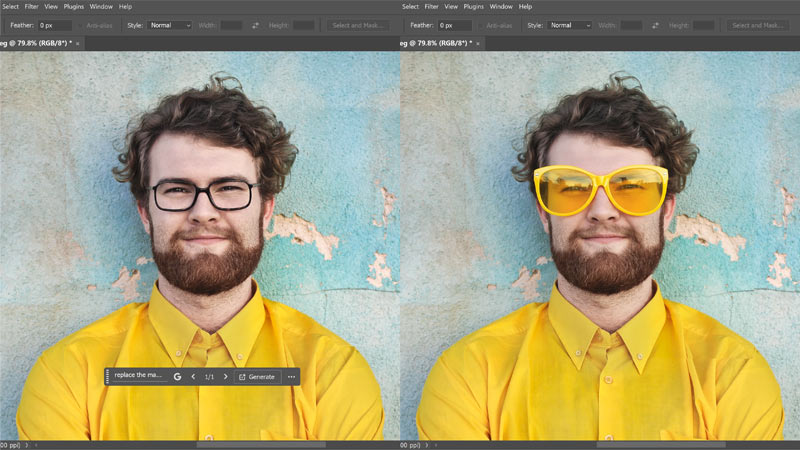
Task: Click the Height field in the left window
Action: (x=304, y=25)
